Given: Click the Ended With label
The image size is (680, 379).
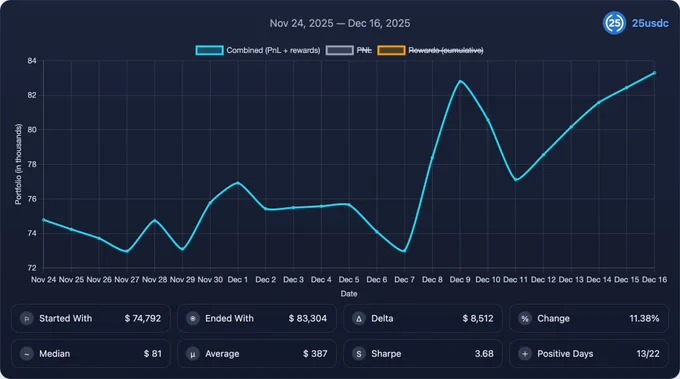Looking at the screenshot, I should (x=229, y=319).
